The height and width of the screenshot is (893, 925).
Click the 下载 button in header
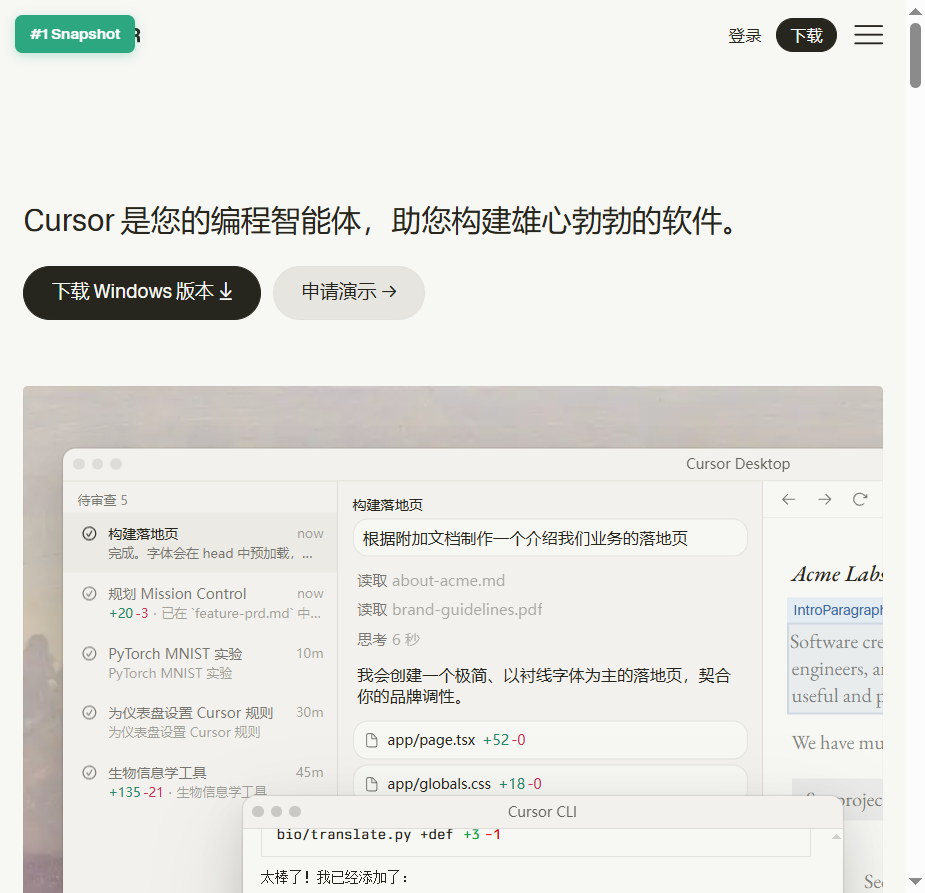(x=806, y=35)
